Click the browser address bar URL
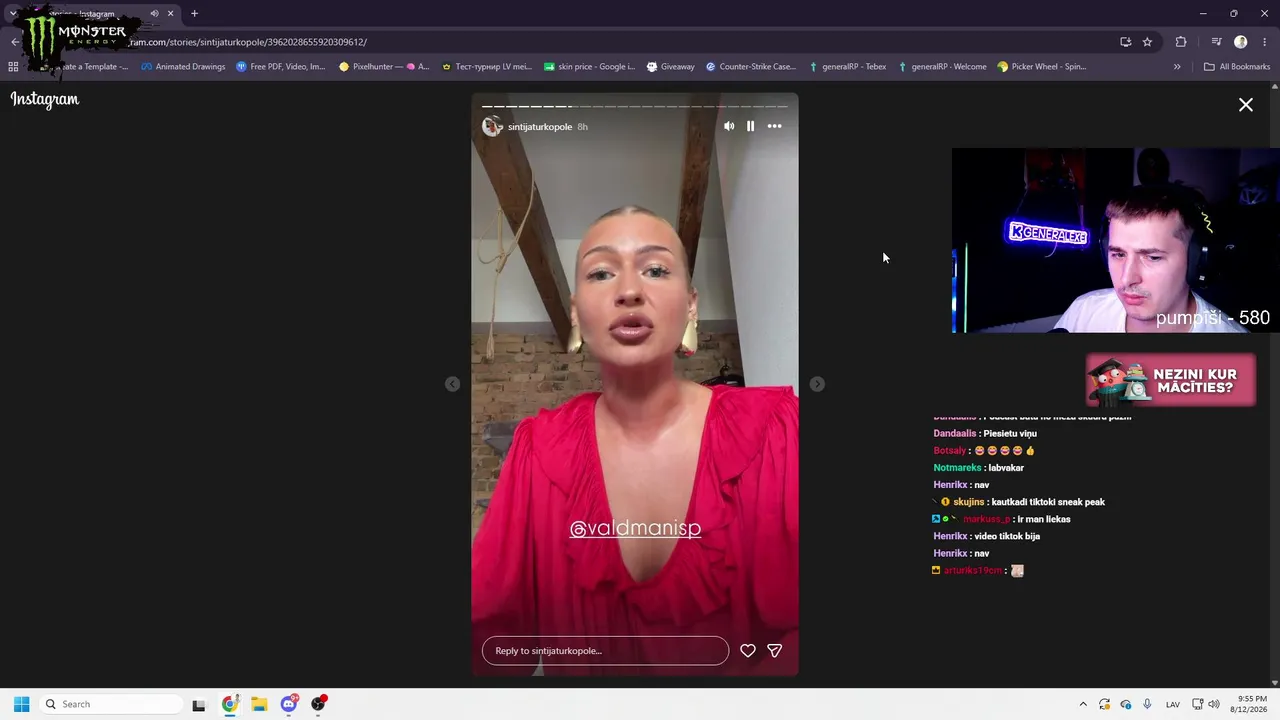 (248, 42)
